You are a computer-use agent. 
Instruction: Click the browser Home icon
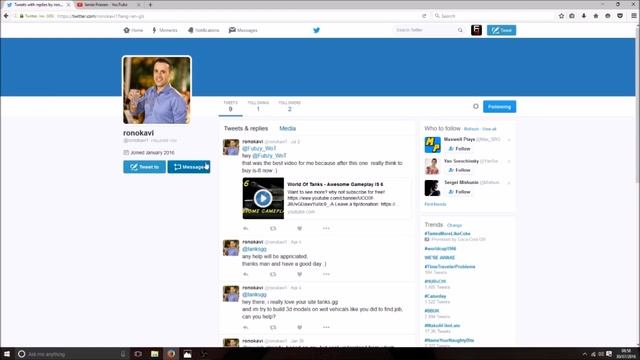(596, 16)
